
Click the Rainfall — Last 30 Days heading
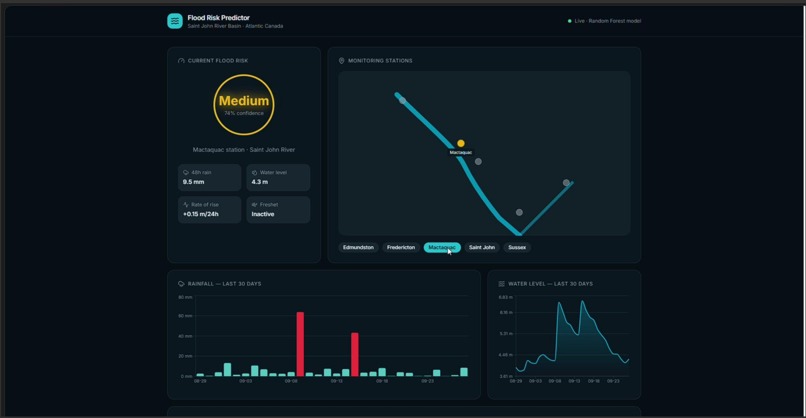click(x=225, y=284)
